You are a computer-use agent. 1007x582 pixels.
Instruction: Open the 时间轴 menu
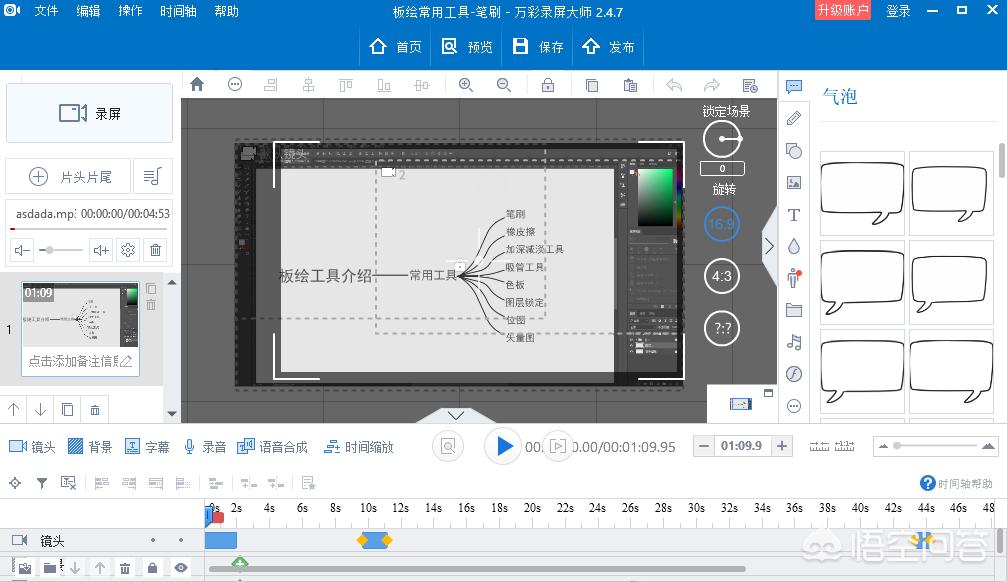(x=178, y=11)
